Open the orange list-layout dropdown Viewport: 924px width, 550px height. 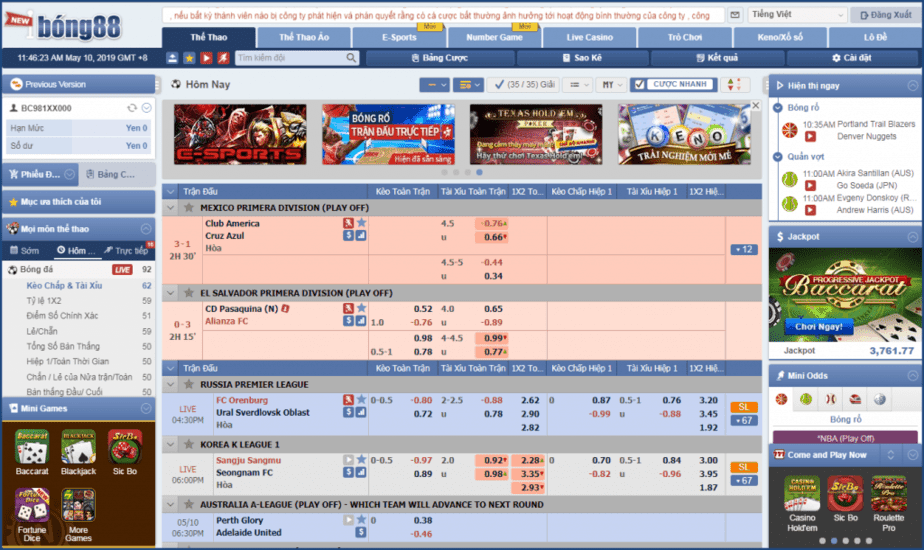pyautogui.click(x=468, y=85)
